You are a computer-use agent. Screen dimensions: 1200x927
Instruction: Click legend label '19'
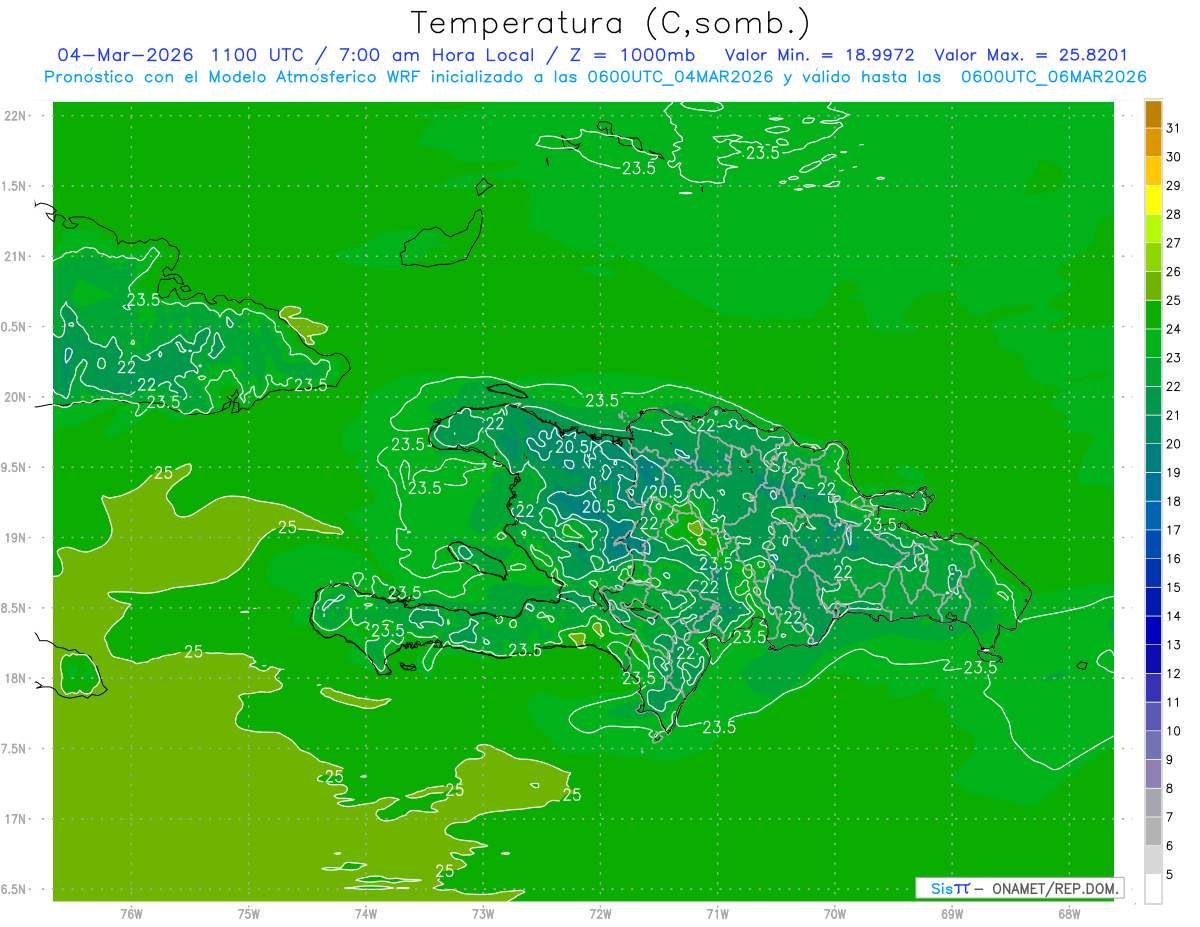(x=1173, y=473)
